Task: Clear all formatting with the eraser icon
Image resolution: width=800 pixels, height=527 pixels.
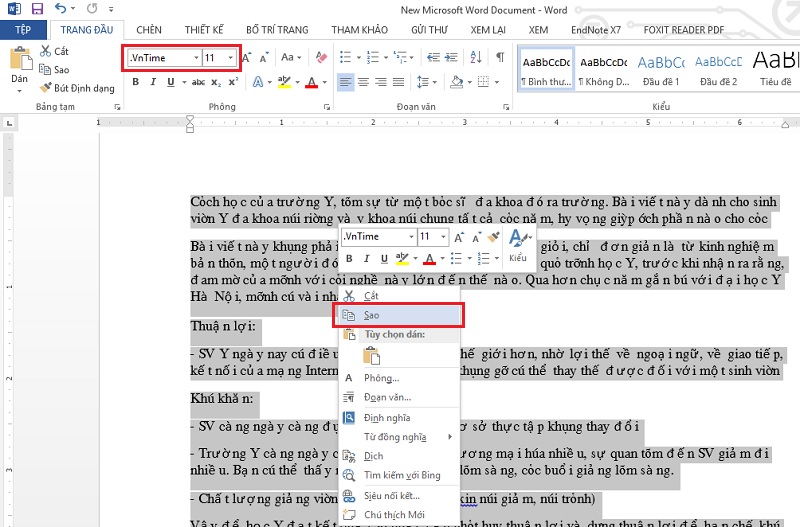Action: coord(321,57)
